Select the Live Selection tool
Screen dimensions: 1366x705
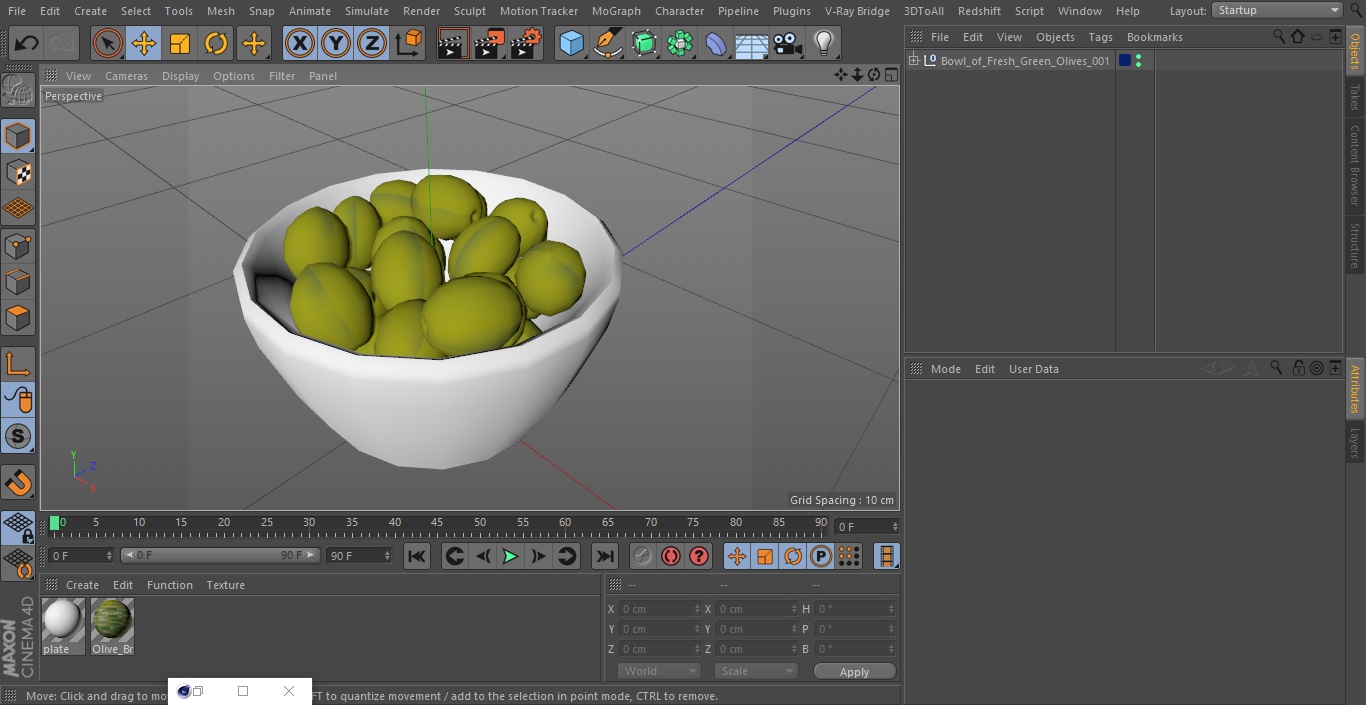pos(108,43)
